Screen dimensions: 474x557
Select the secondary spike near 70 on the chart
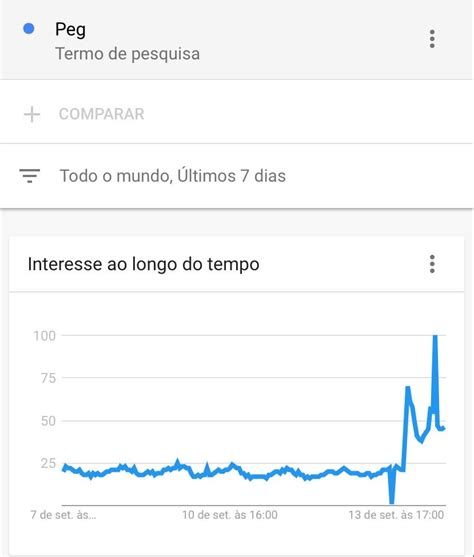pyautogui.click(x=408, y=388)
